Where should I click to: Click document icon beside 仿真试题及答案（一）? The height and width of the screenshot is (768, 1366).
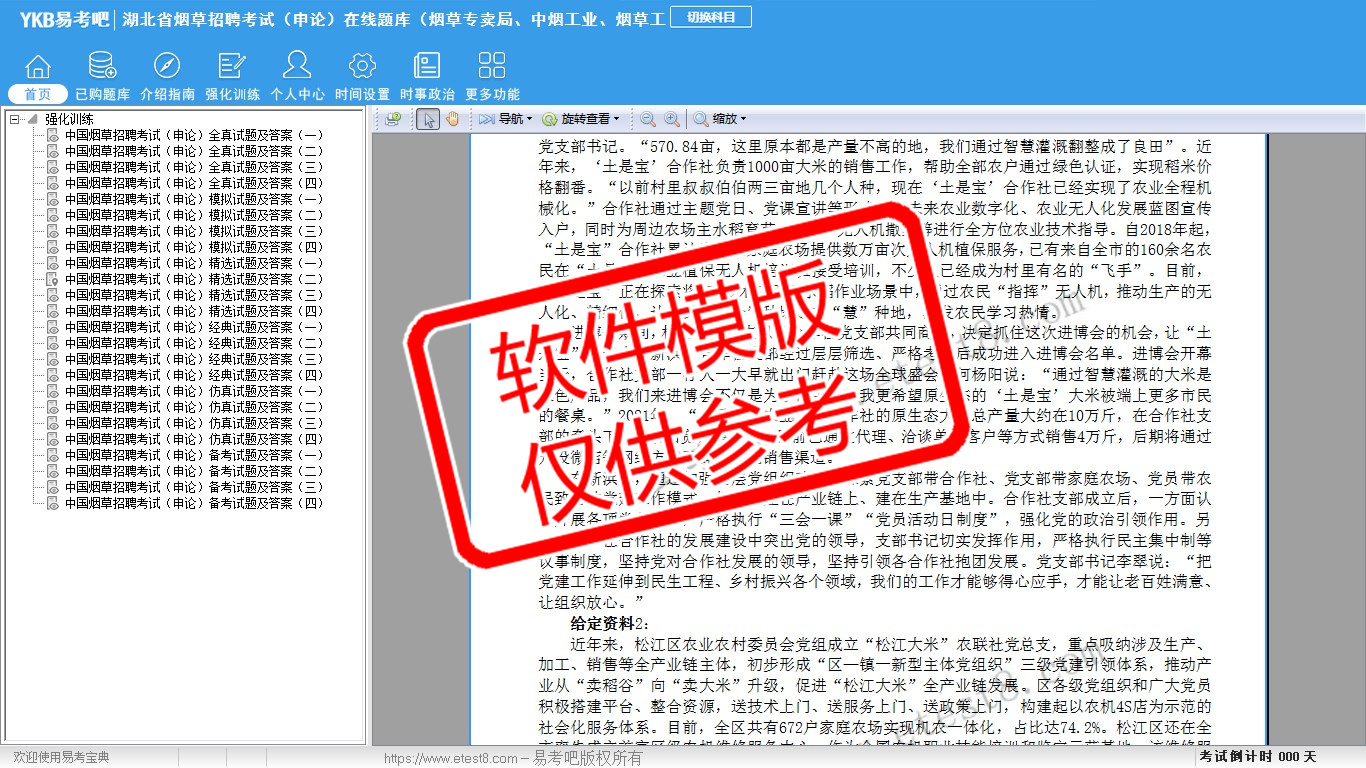pos(53,391)
